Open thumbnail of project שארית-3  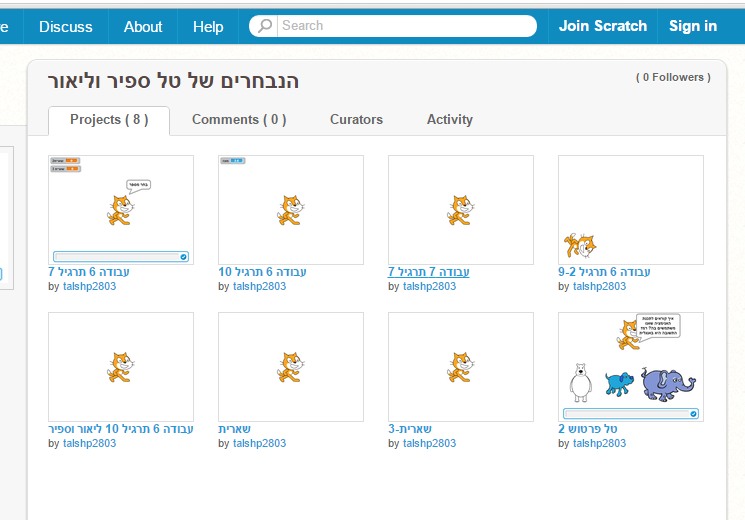point(461,366)
